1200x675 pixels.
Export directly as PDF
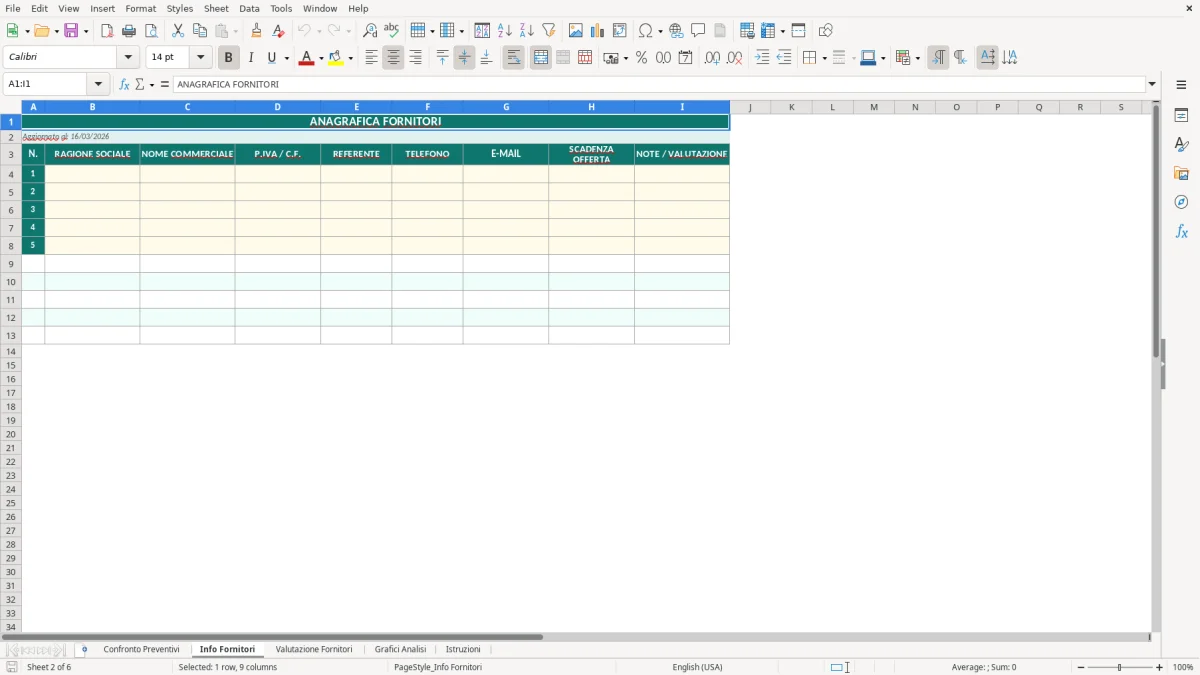click(x=107, y=31)
